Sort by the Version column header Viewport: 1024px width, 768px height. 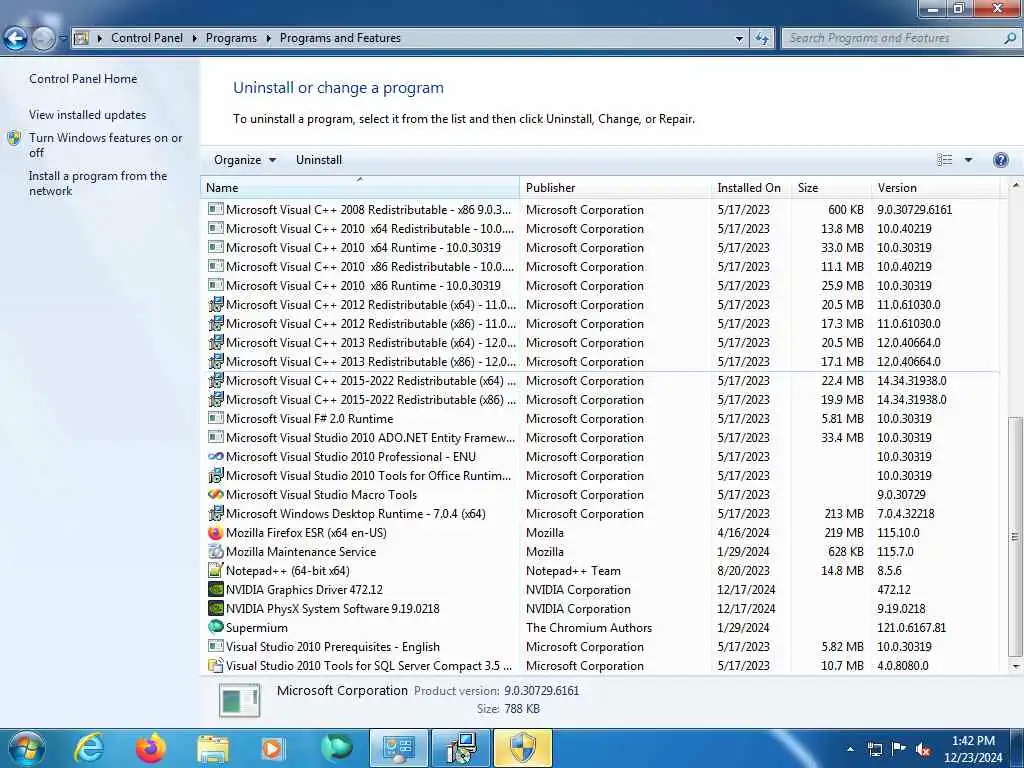point(935,187)
